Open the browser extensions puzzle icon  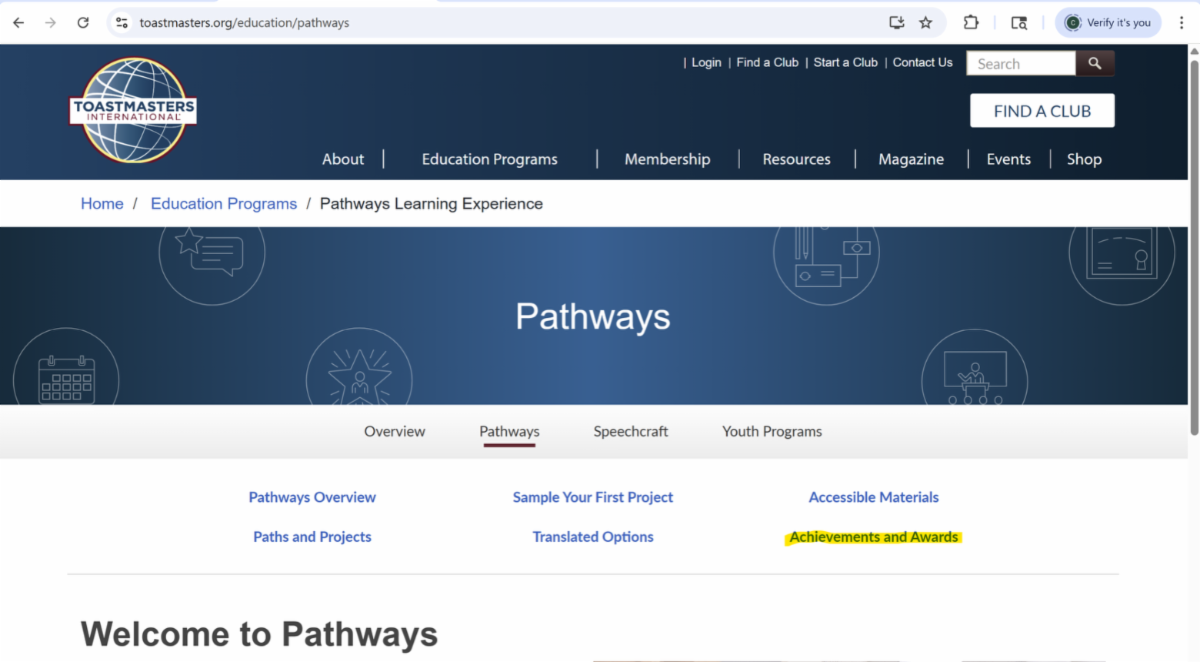pyautogui.click(x=970, y=23)
